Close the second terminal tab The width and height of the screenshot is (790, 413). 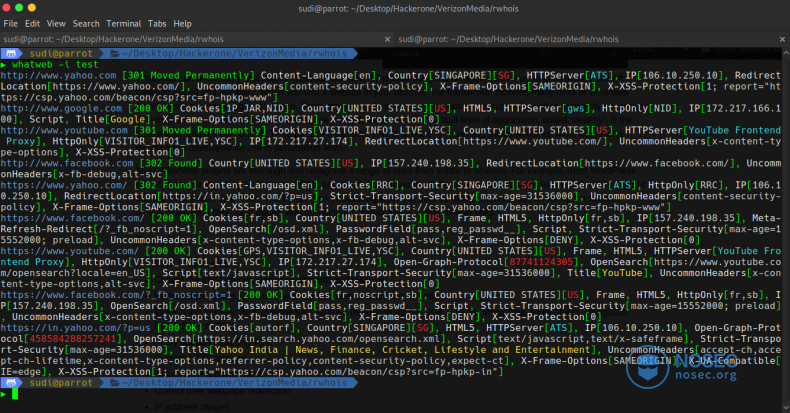[782, 39]
